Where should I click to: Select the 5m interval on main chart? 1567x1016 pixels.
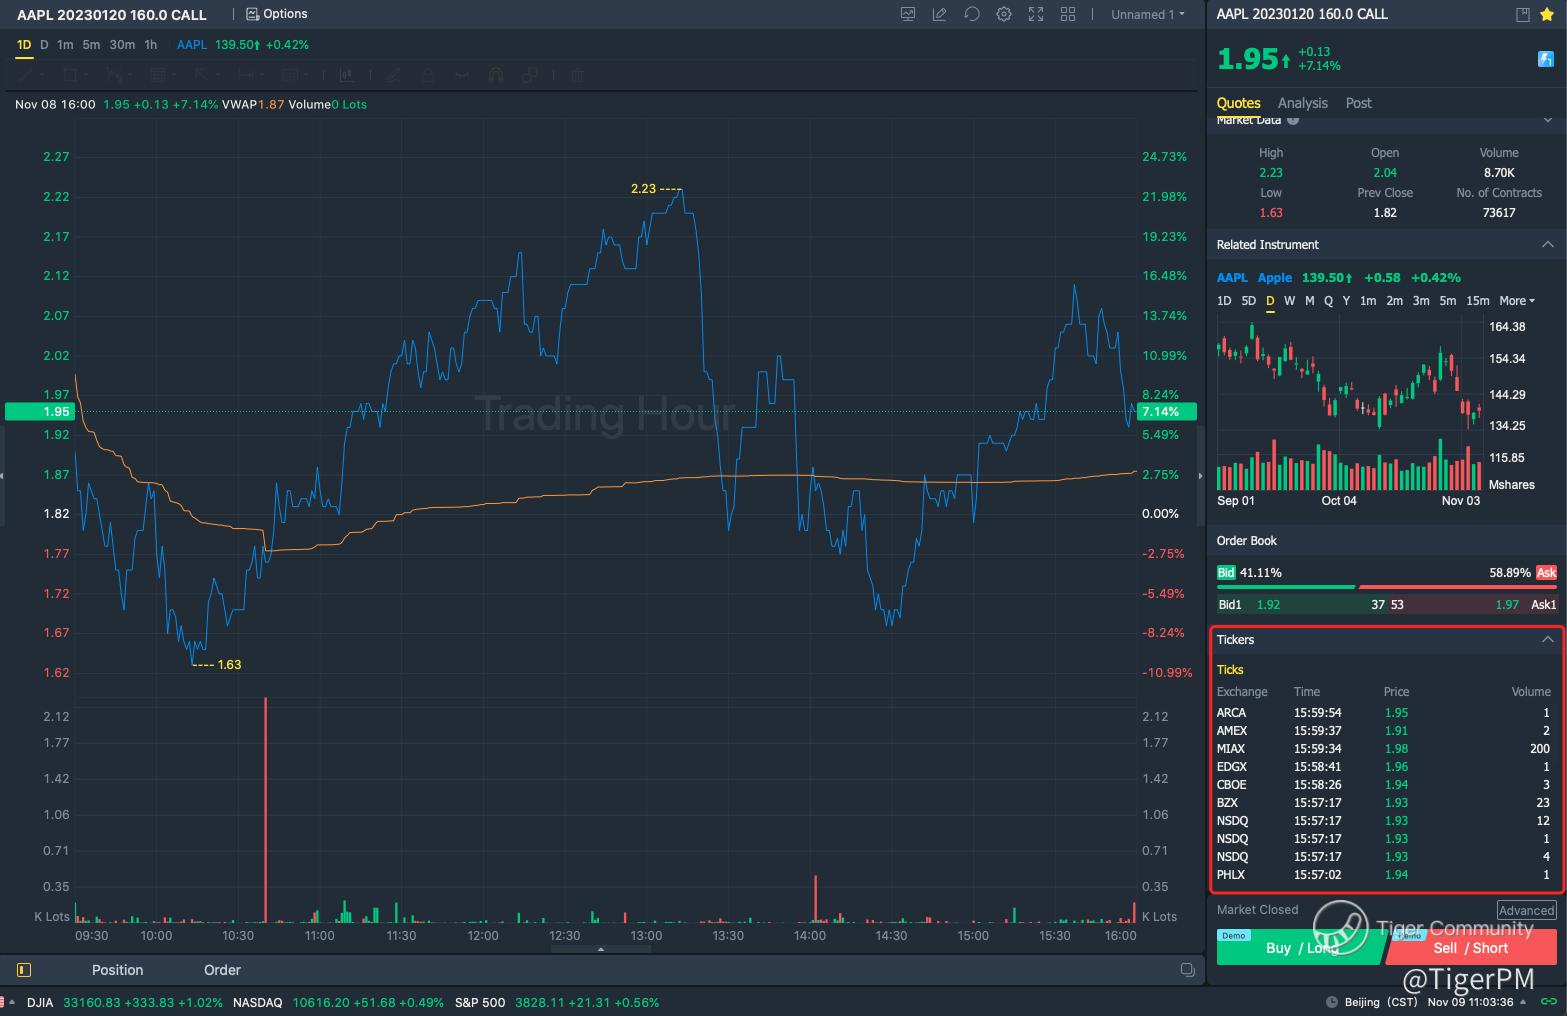[x=91, y=45]
